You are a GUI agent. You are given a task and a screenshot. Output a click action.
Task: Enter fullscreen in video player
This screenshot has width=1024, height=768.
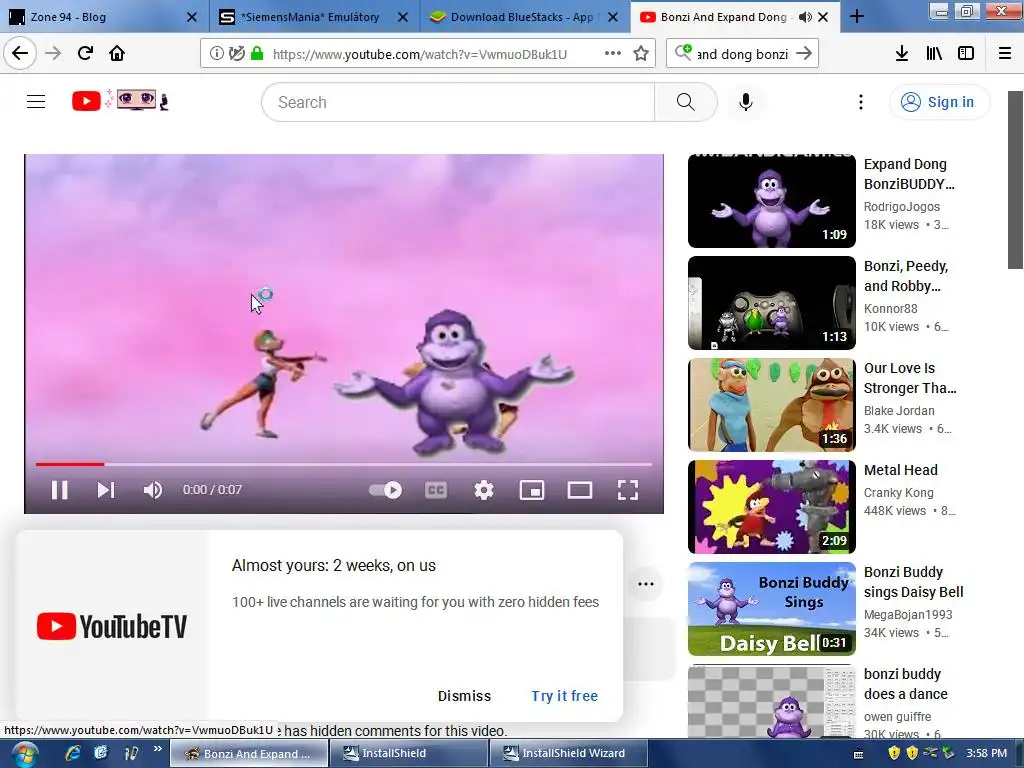click(x=628, y=490)
